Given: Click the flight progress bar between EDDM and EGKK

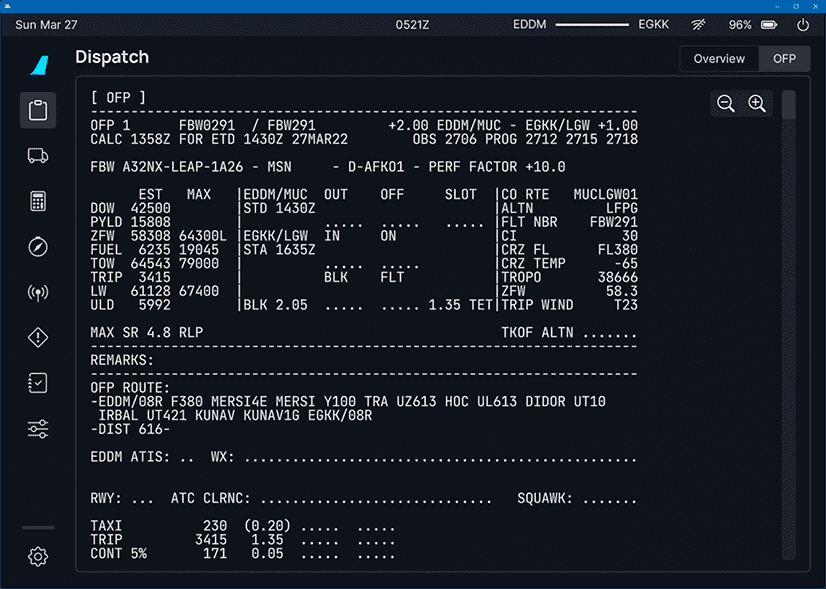Looking at the screenshot, I should 591,24.
